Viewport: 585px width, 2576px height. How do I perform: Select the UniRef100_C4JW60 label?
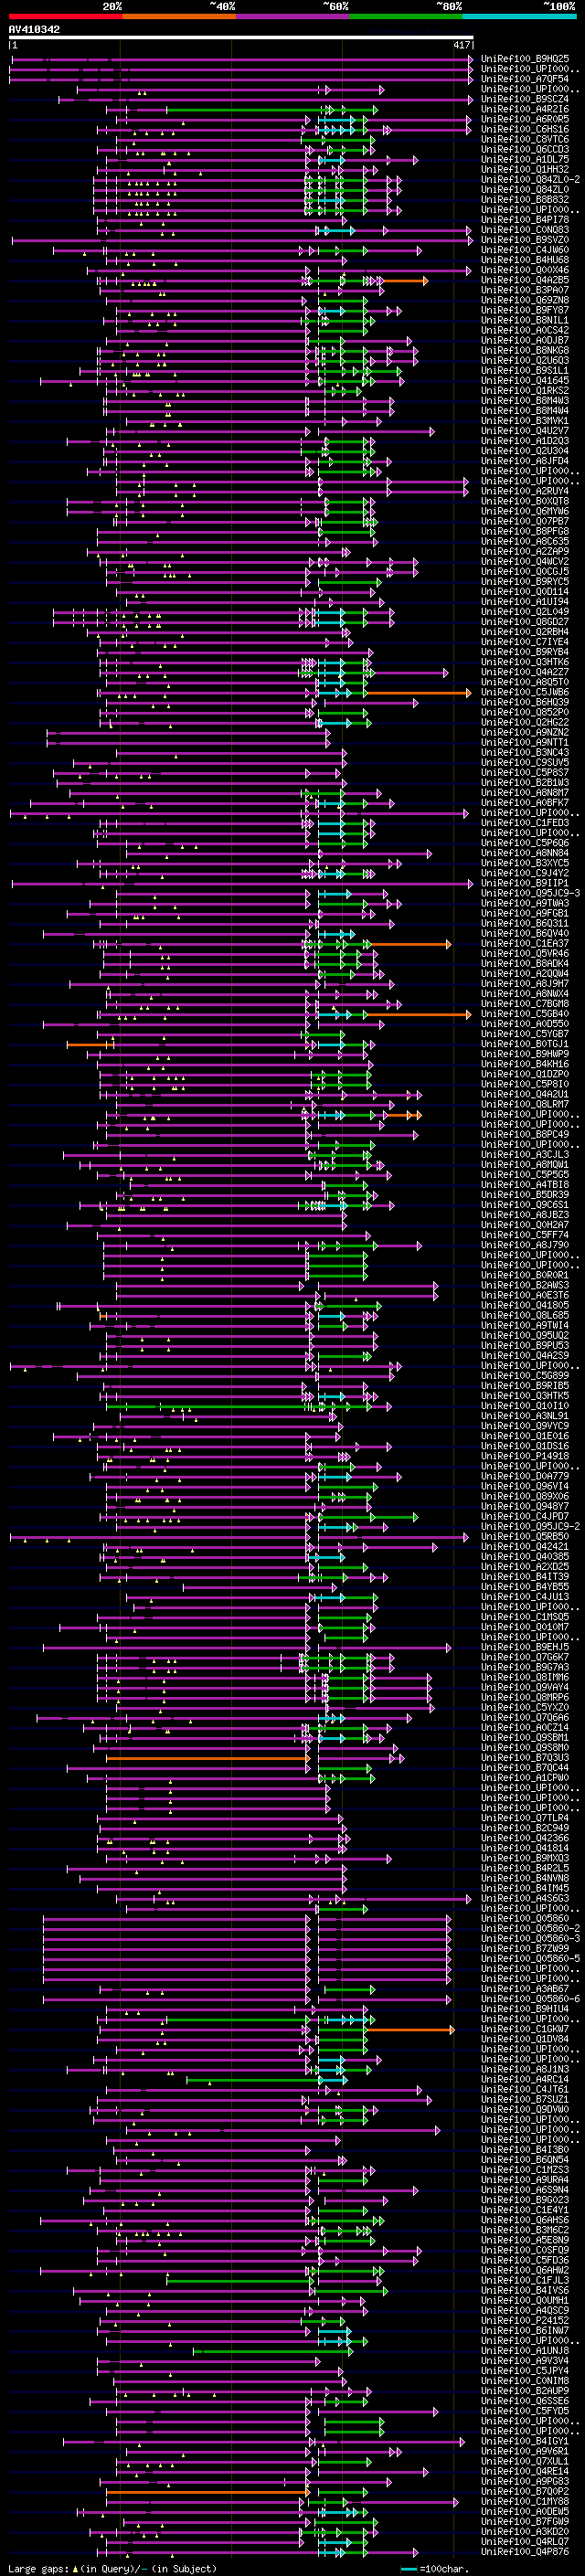[525, 250]
